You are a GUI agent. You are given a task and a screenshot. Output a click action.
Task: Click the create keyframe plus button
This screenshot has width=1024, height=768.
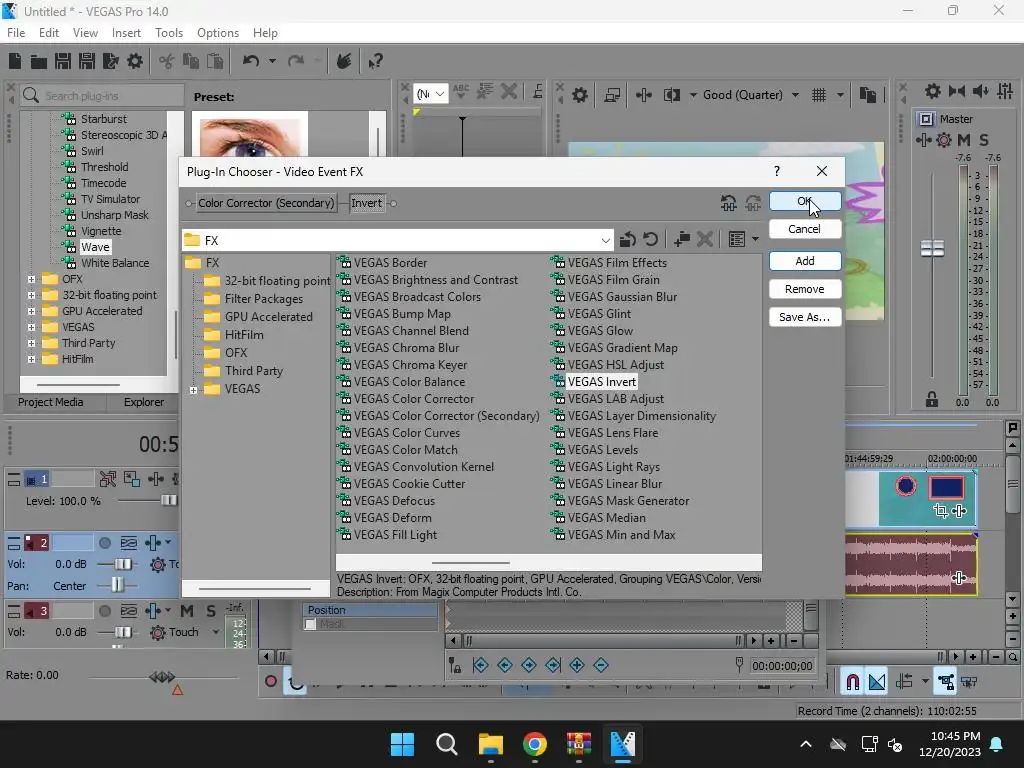pos(577,665)
